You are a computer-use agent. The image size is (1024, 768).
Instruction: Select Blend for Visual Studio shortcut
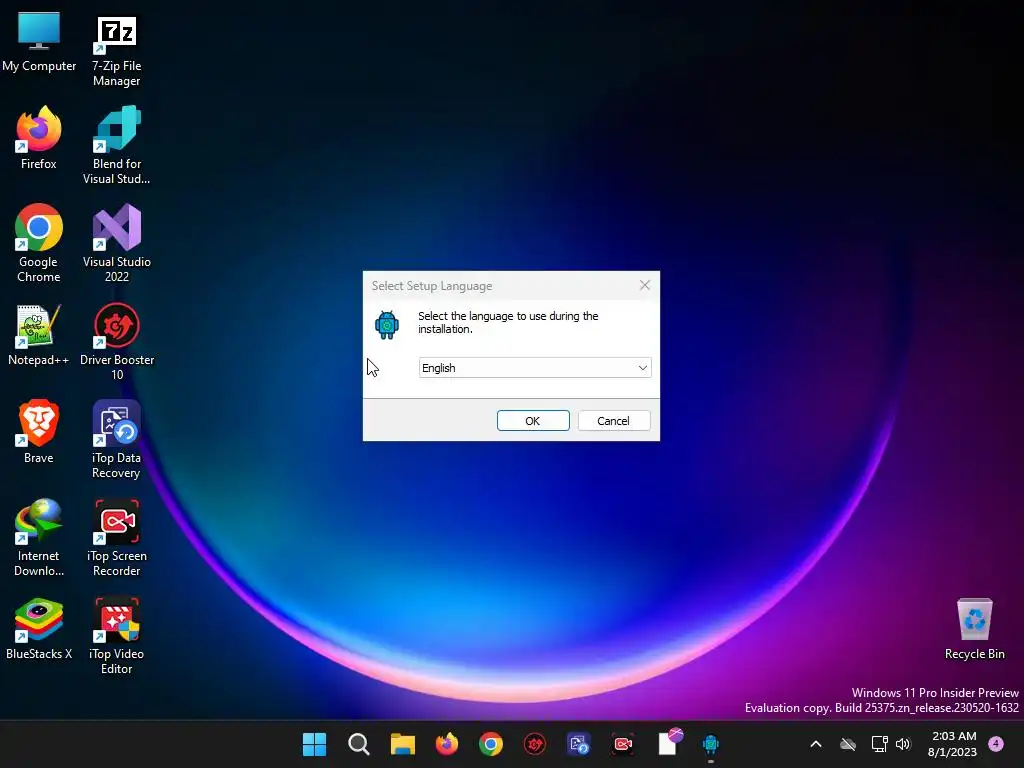tap(116, 146)
